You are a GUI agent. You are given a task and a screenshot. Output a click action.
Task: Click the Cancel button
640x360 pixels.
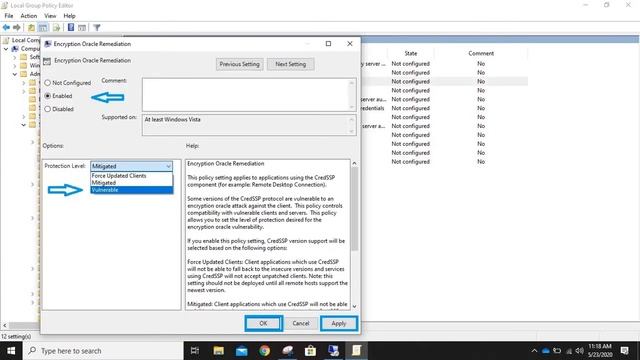point(301,323)
